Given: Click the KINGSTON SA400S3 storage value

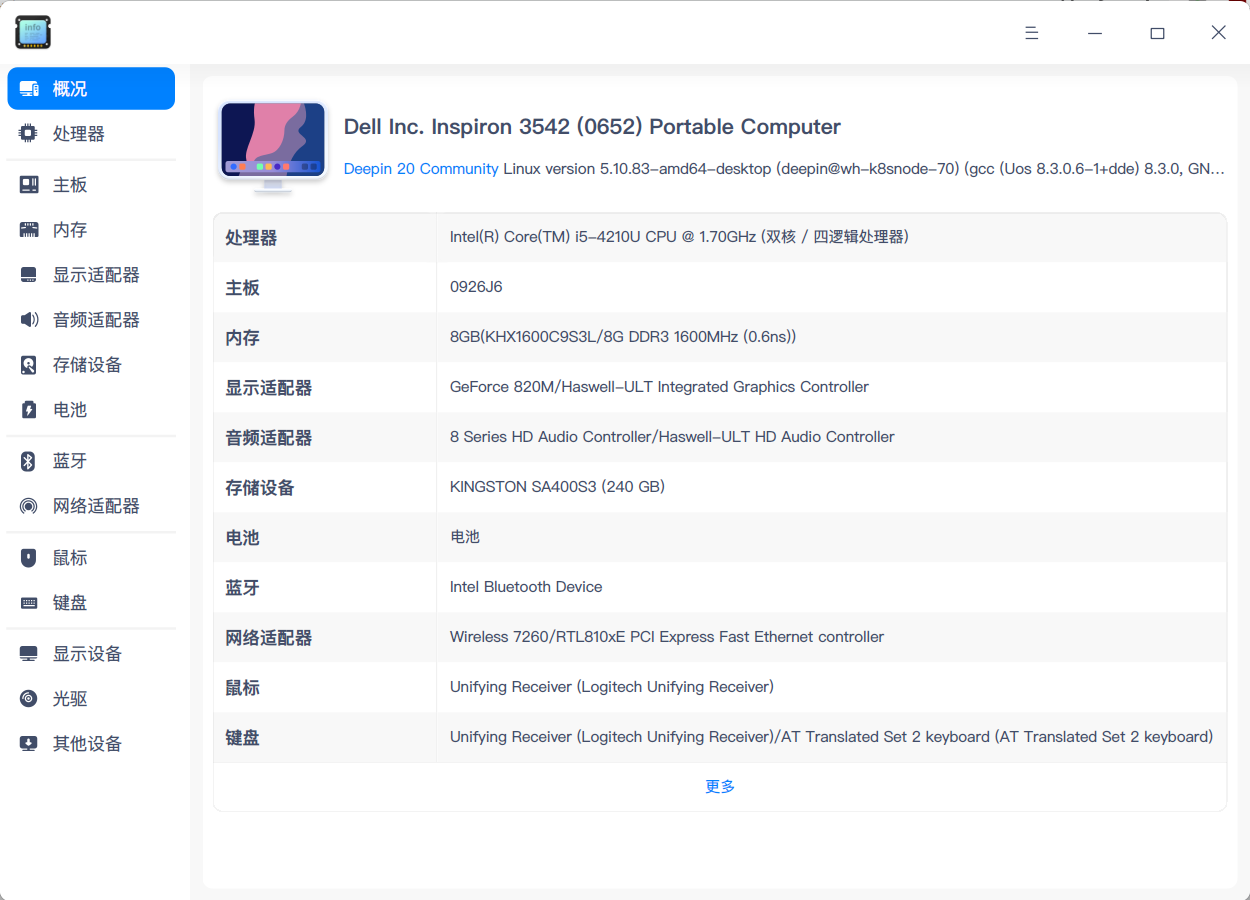Looking at the screenshot, I should pyautogui.click(x=557, y=487).
